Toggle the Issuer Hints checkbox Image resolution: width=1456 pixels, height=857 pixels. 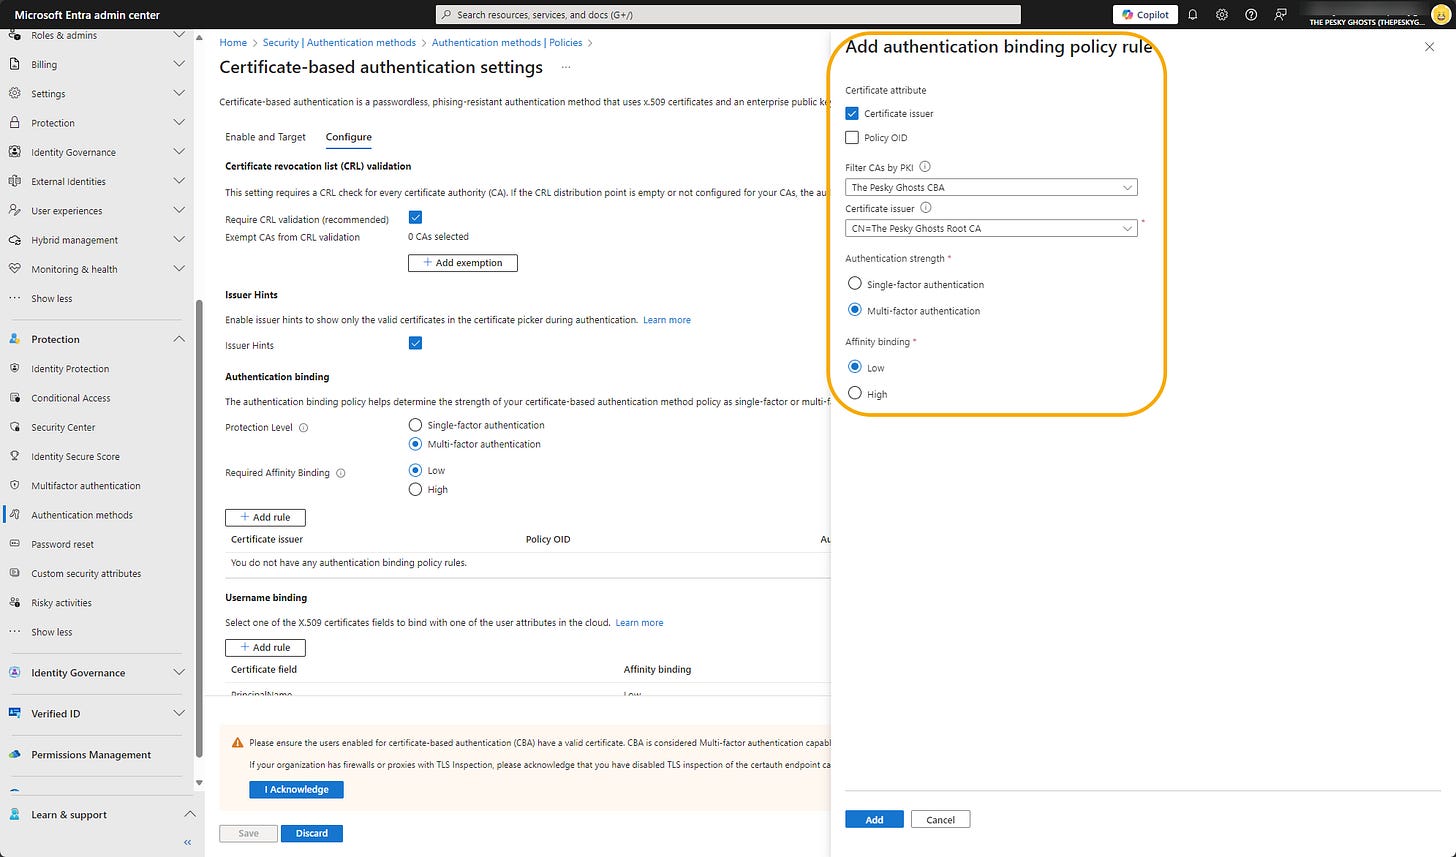pos(415,343)
